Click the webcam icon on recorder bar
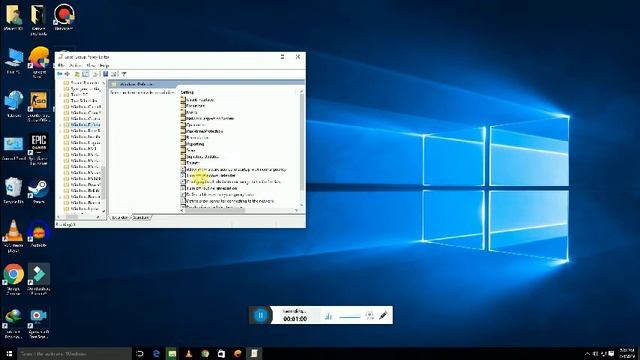 (370, 316)
